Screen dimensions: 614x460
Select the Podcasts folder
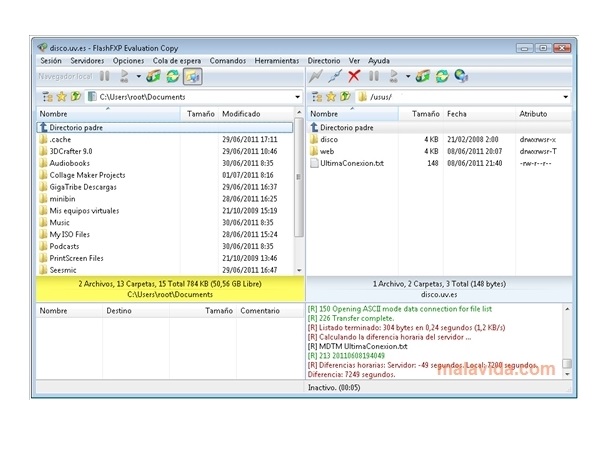(x=165, y=246)
